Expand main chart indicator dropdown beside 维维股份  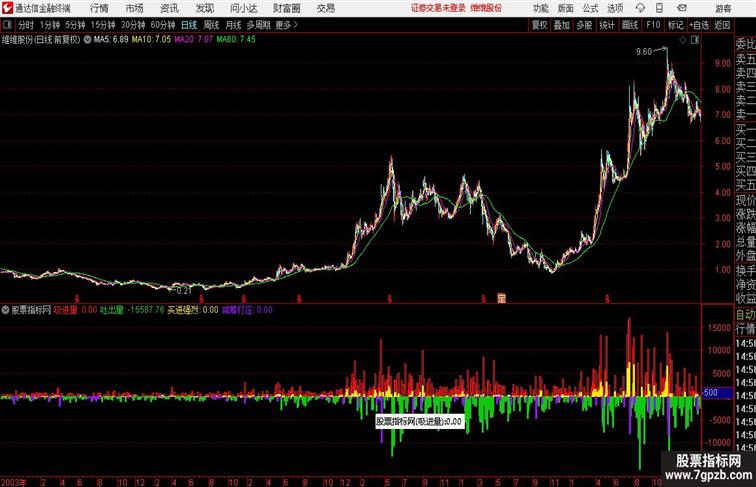point(87,40)
